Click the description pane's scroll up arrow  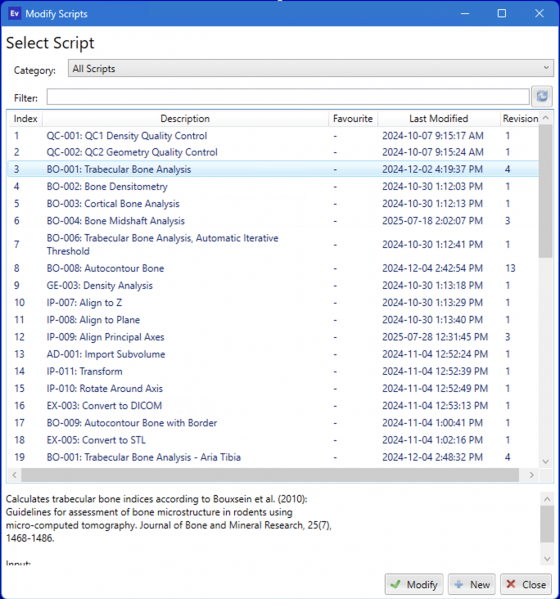[x=547, y=499]
